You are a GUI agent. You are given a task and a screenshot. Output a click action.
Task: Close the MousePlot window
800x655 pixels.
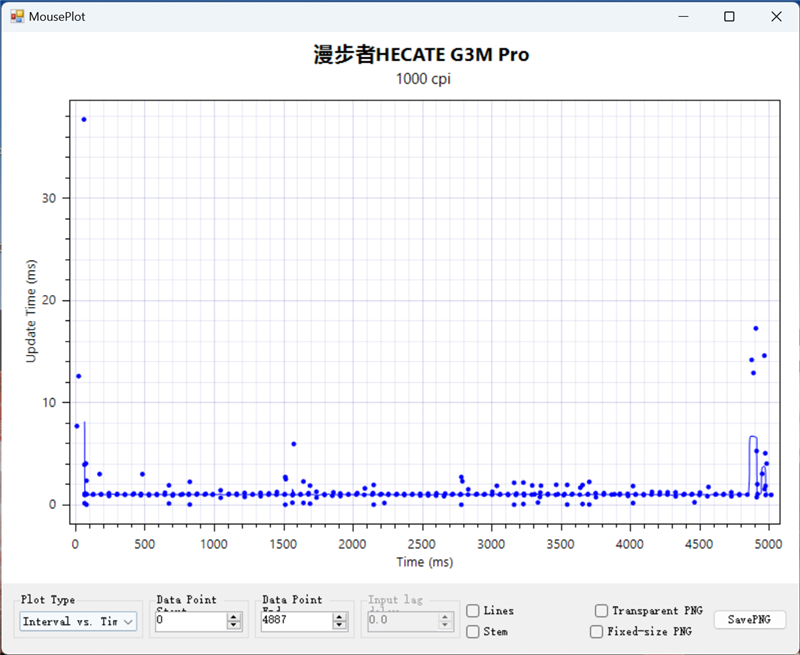pyautogui.click(x=776, y=16)
